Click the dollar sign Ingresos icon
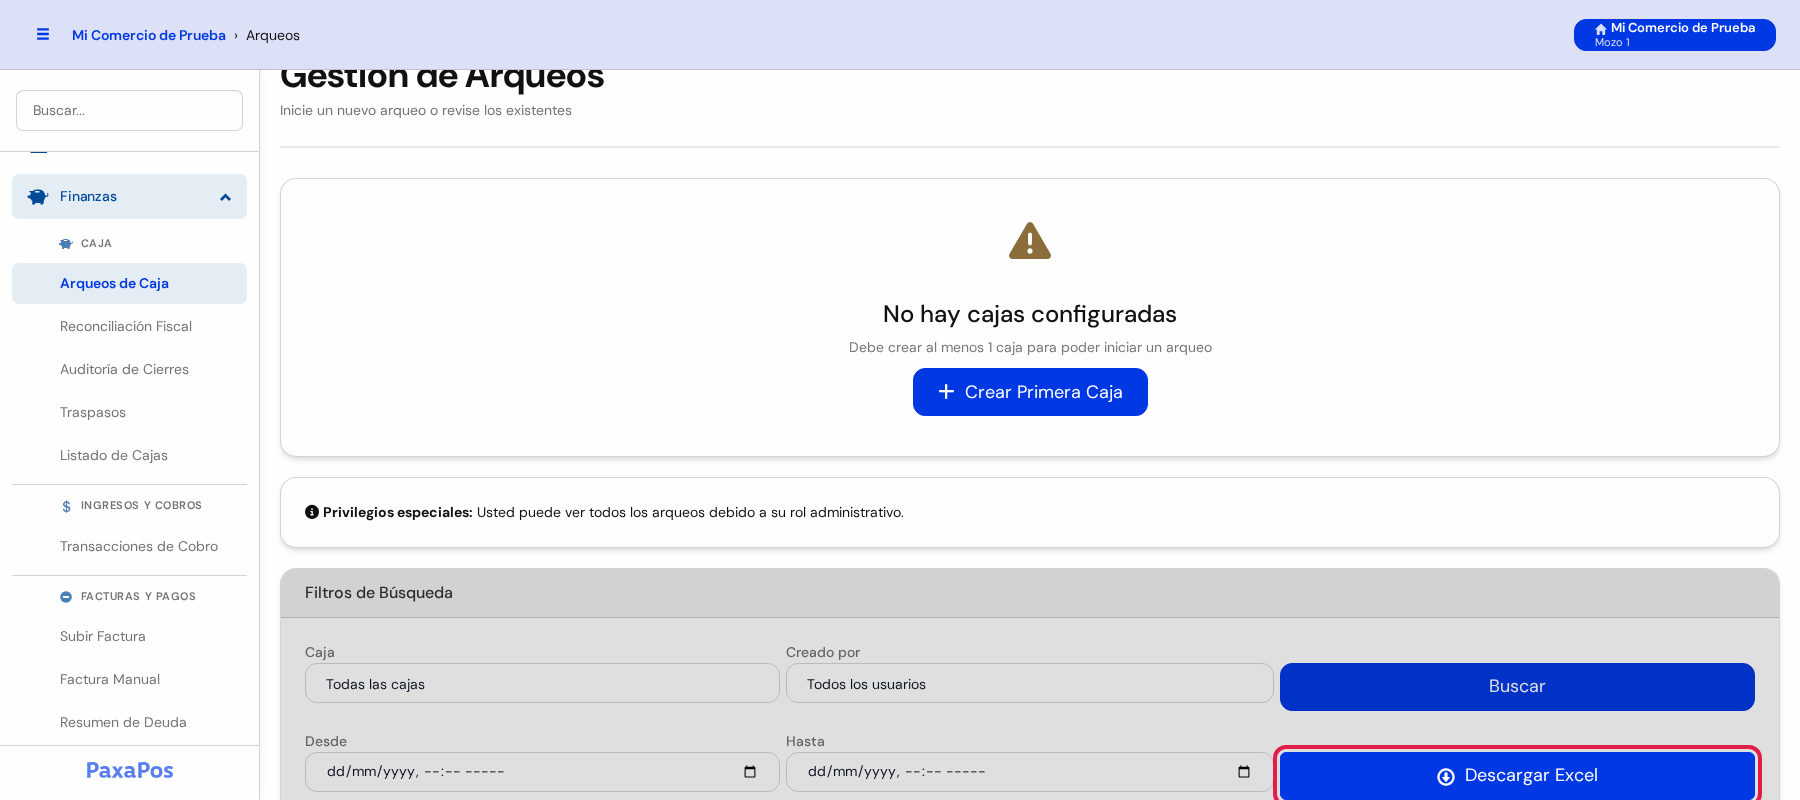 pyautogui.click(x=66, y=506)
